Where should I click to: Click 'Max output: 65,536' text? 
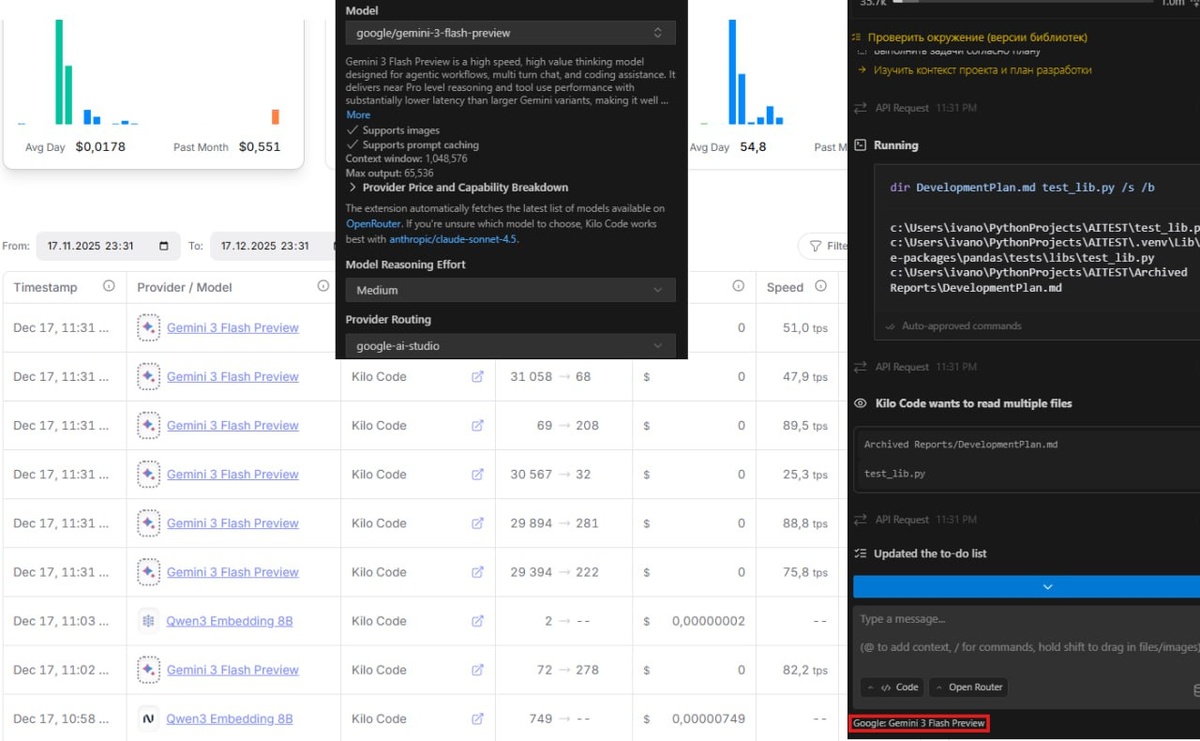pos(389,173)
